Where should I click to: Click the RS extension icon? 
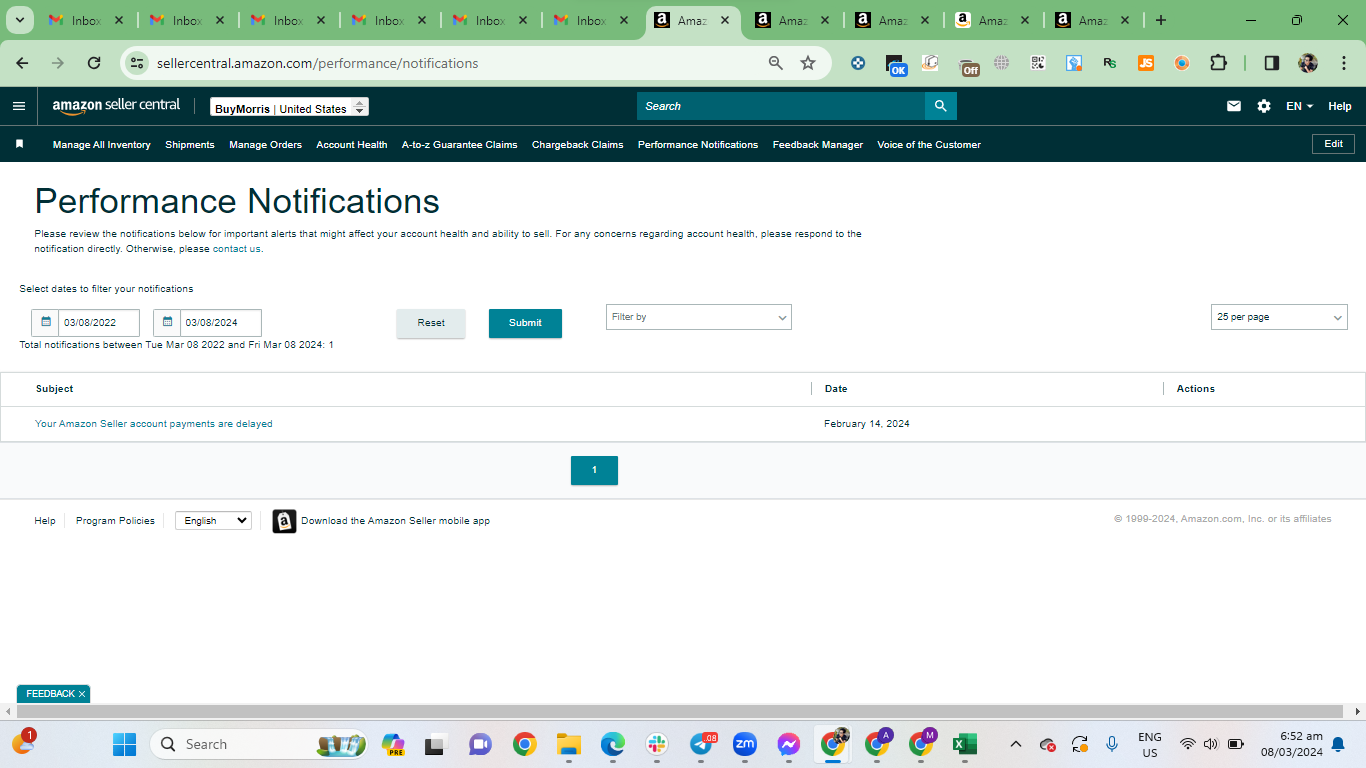pos(1110,63)
